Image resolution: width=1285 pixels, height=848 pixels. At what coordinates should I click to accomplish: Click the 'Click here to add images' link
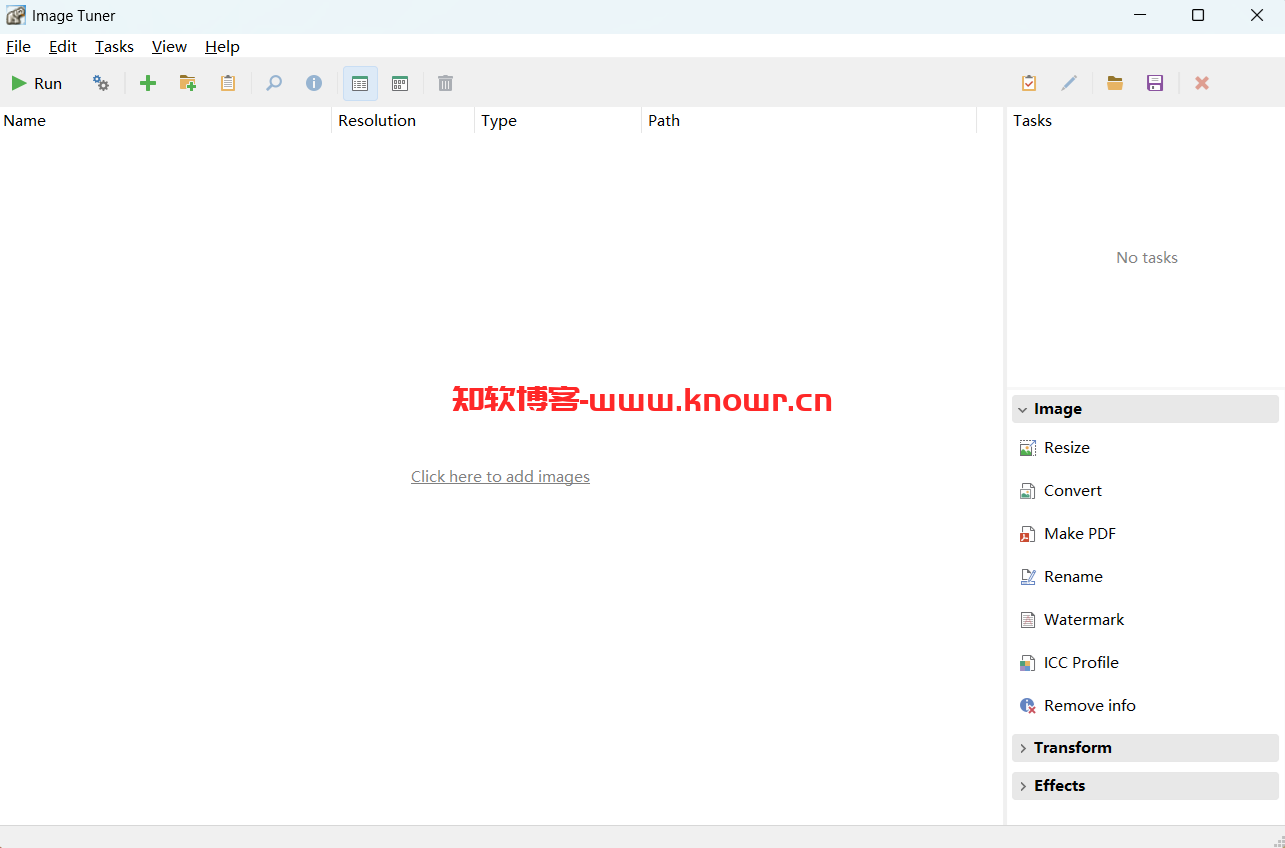[x=500, y=477]
